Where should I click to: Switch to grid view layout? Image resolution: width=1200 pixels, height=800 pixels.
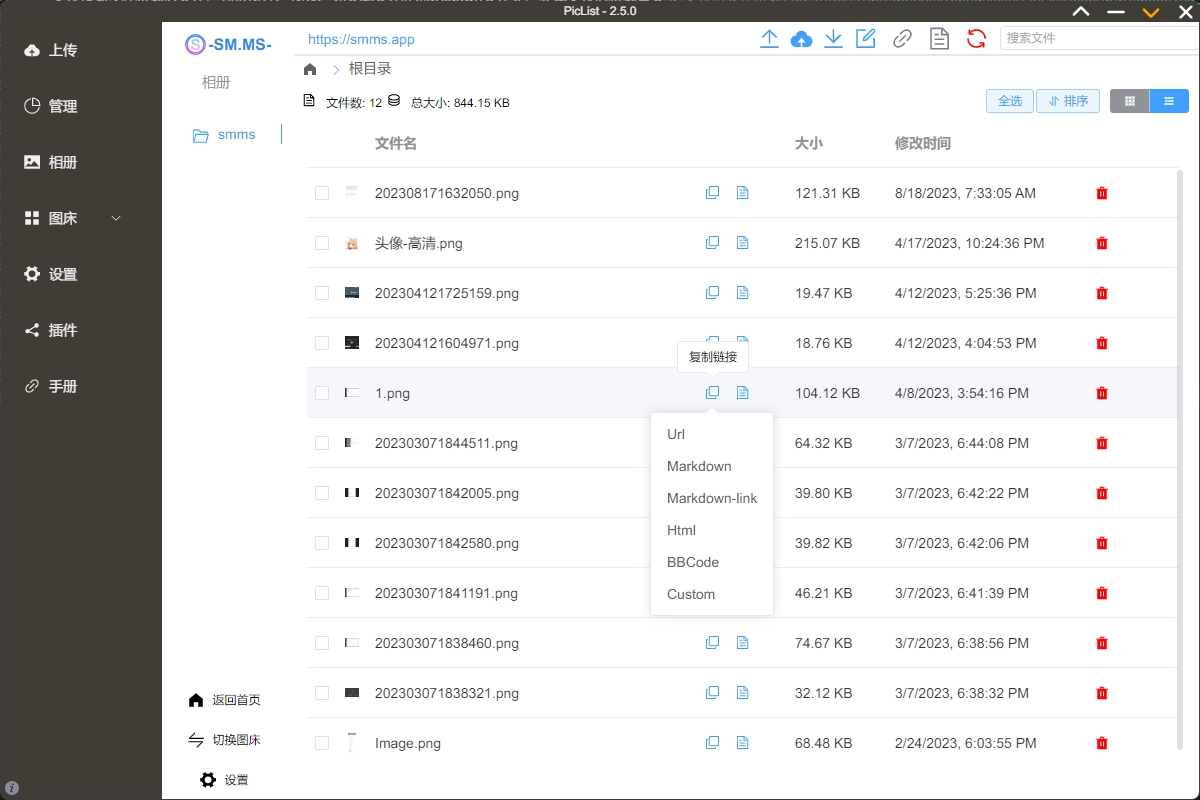(1129, 100)
